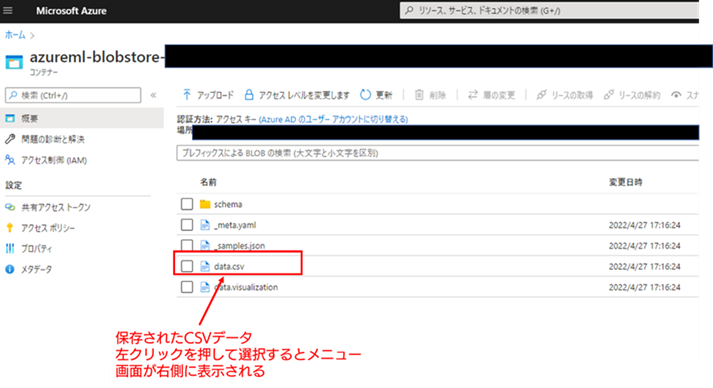Viewport: 713px width, 388px height.
Task: Click the break lease broken-link icon
Action: point(608,94)
